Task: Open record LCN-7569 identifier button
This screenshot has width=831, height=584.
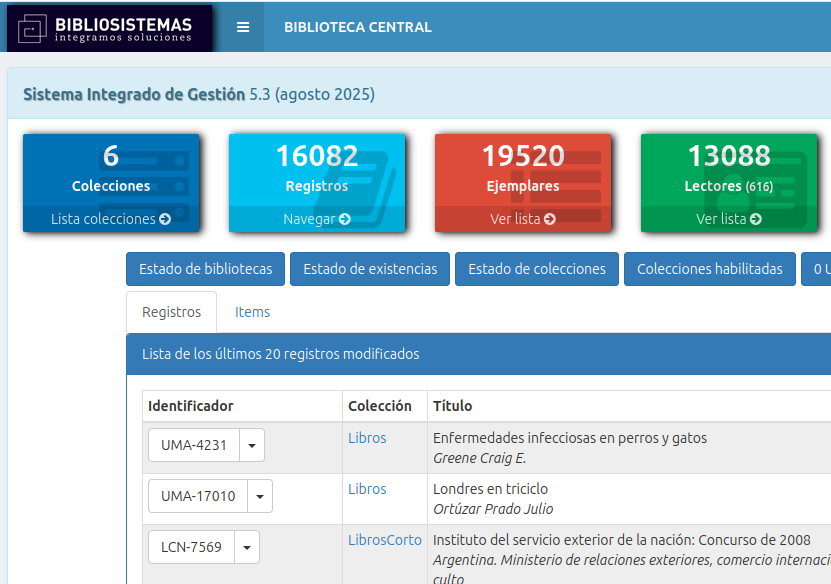Action: tap(191, 547)
